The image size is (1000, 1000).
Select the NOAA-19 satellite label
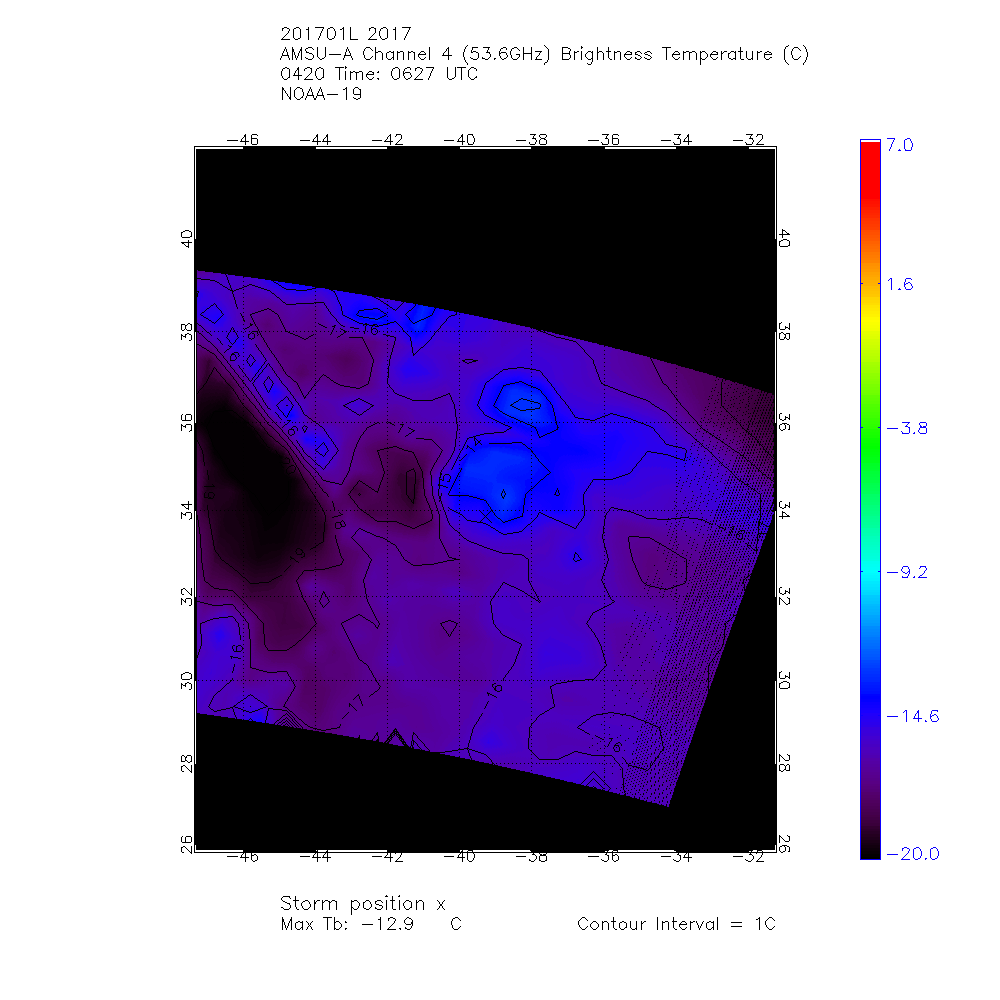point(321,95)
